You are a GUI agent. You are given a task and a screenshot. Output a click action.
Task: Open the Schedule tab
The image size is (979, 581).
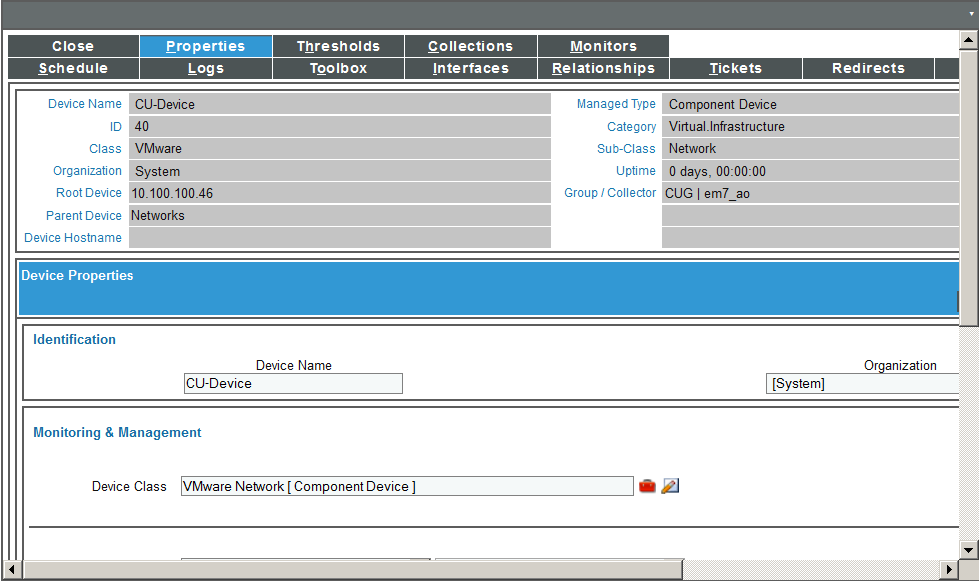pos(73,68)
